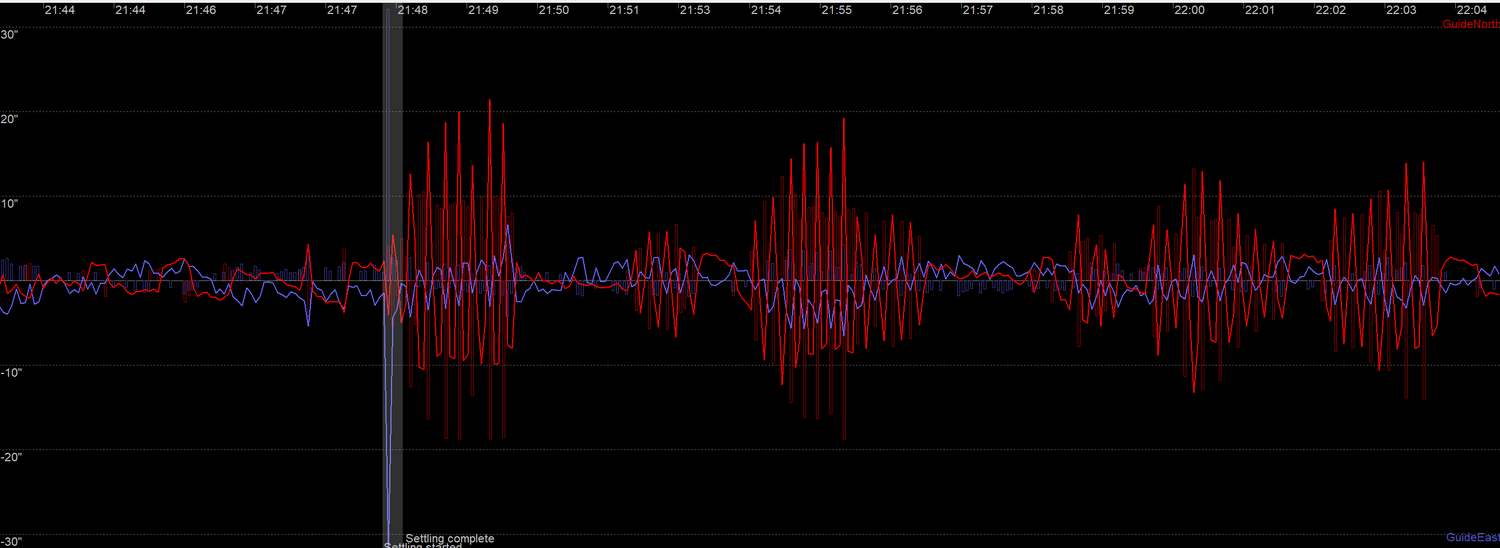
Task: Click the 21:53 time label
Action: [x=695, y=10]
